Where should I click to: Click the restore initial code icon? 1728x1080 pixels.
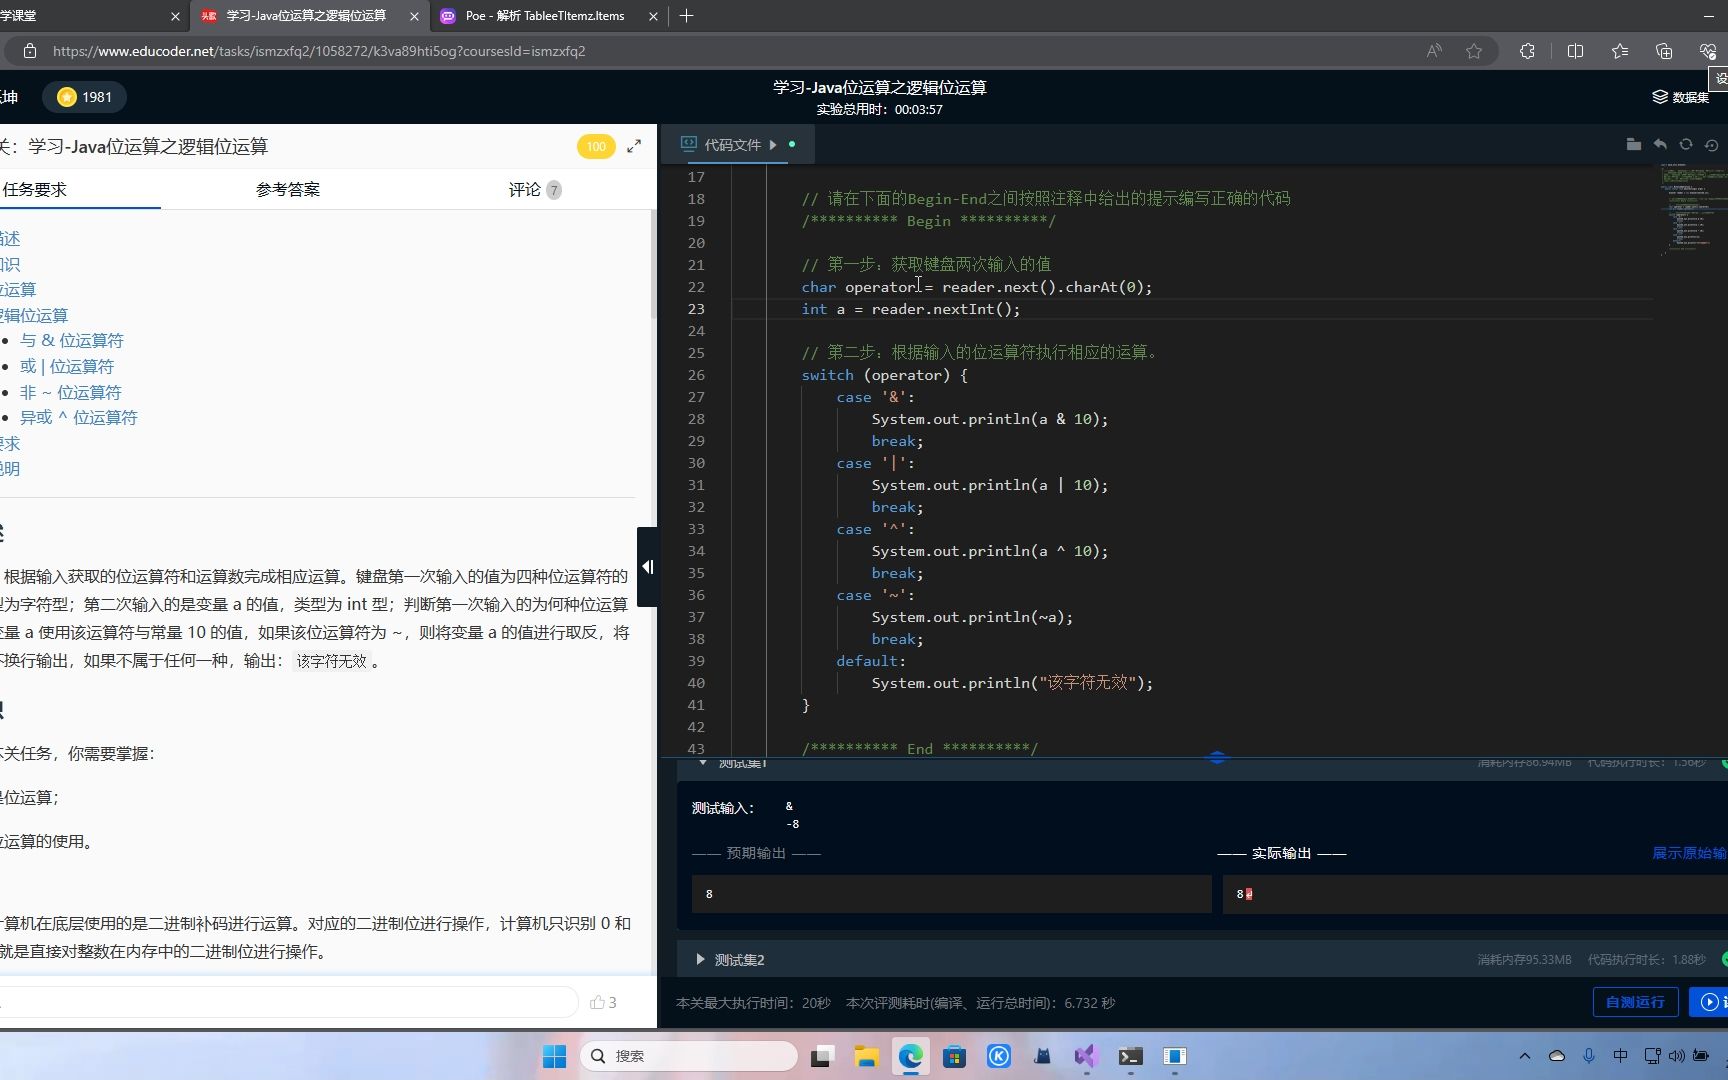tap(1711, 145)
